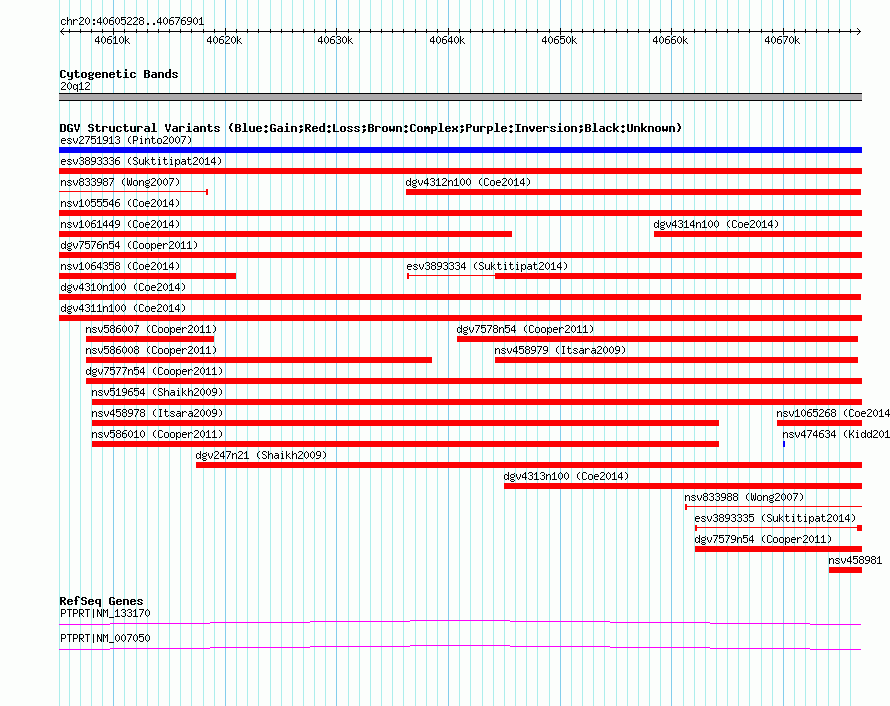Click the 40670k ruler tick label
This screenshot has height=706, width=890.
782,40
